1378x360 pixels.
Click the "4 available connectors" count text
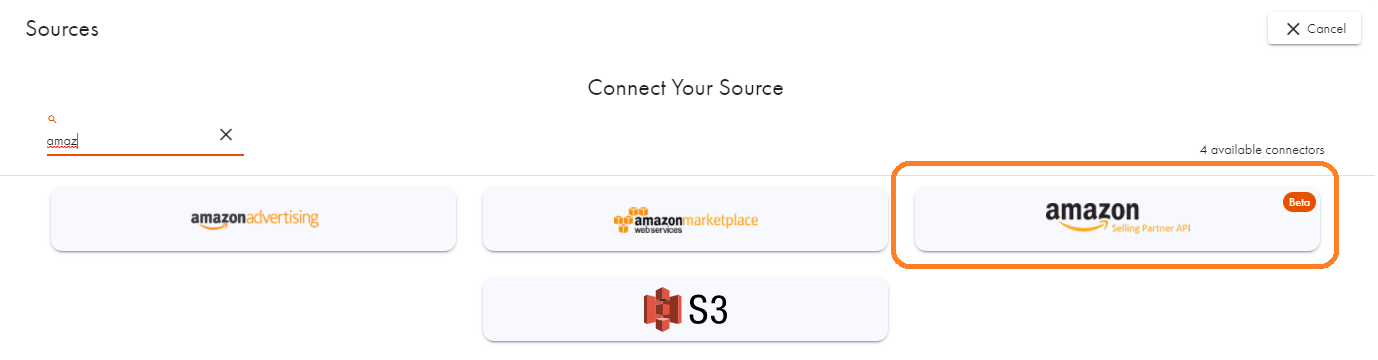tap(1262, 150)
